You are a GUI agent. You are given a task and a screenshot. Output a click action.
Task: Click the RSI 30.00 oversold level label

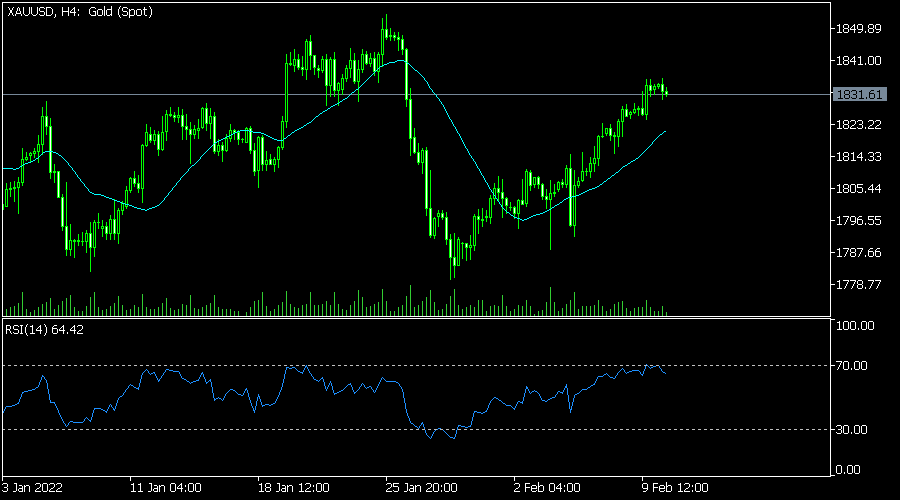[851, 429]
